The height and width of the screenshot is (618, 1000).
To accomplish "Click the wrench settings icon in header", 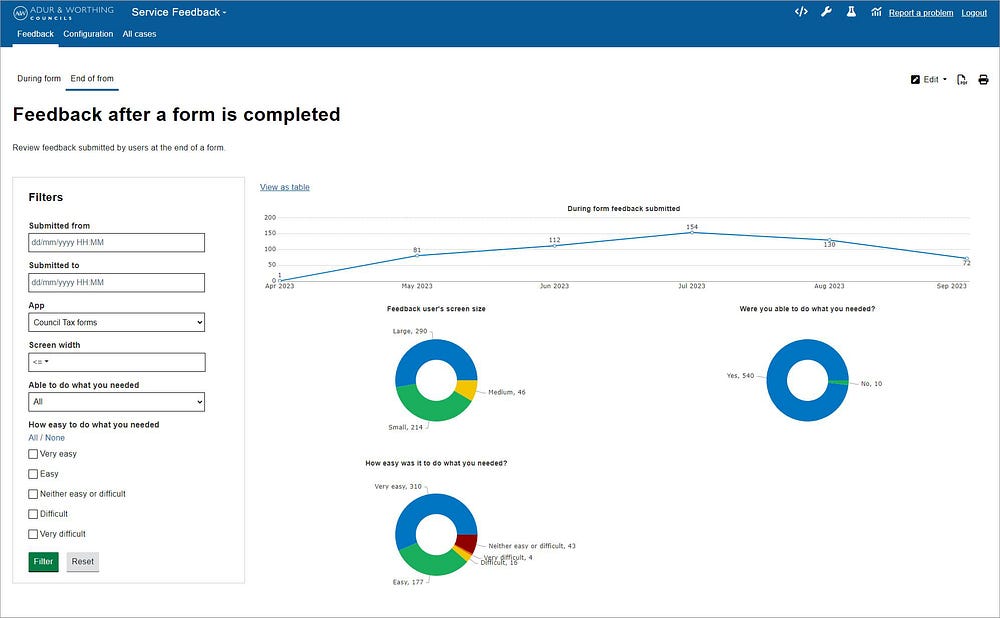I will [x=825, y=12].
